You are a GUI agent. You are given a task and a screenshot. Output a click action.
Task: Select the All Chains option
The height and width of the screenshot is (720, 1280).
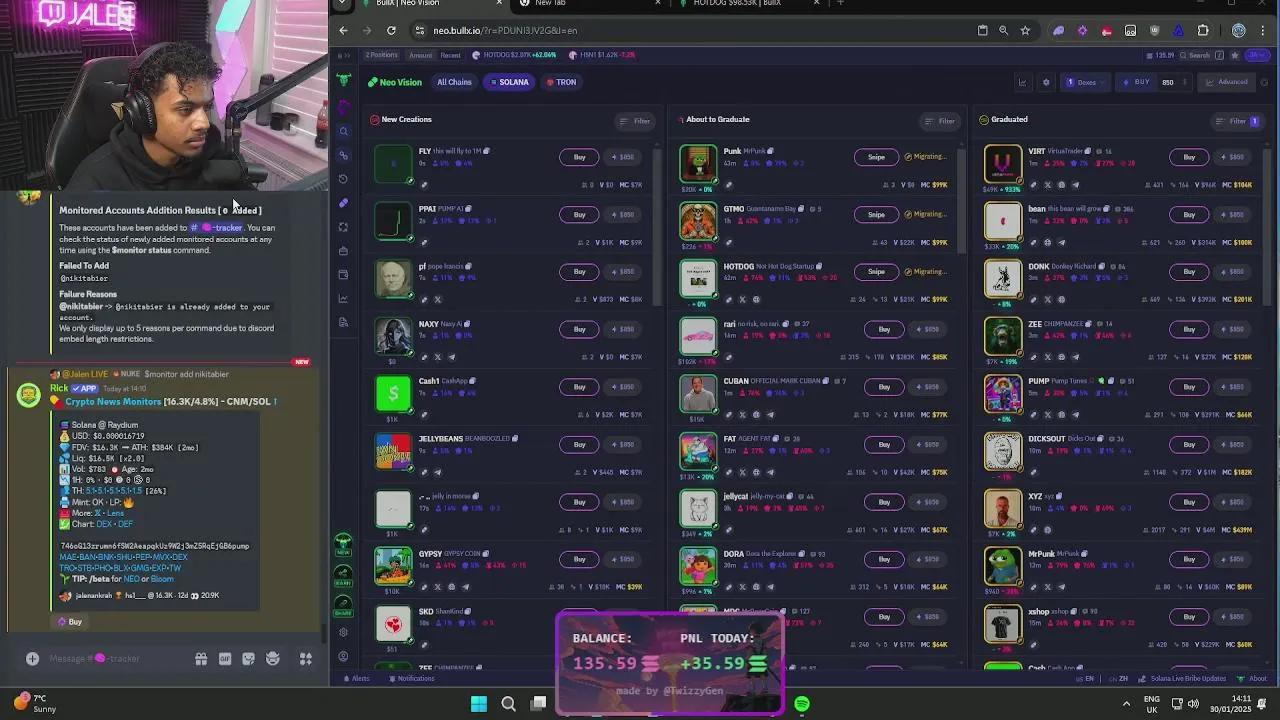(x=454, y=82)
